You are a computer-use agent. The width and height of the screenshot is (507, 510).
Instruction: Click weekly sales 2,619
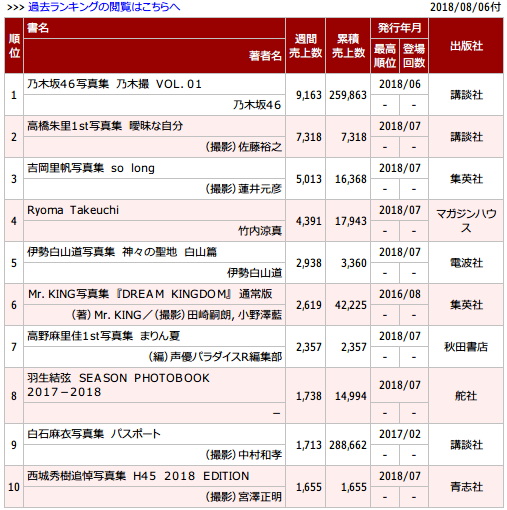pos(309,305)
